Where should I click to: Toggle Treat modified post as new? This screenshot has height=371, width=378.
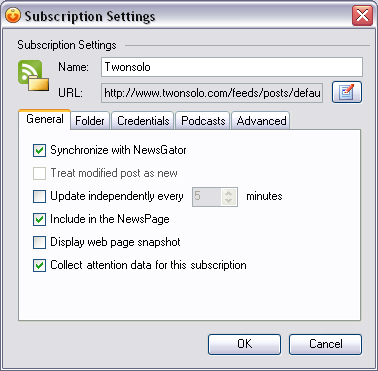click(x=39, y=173)
